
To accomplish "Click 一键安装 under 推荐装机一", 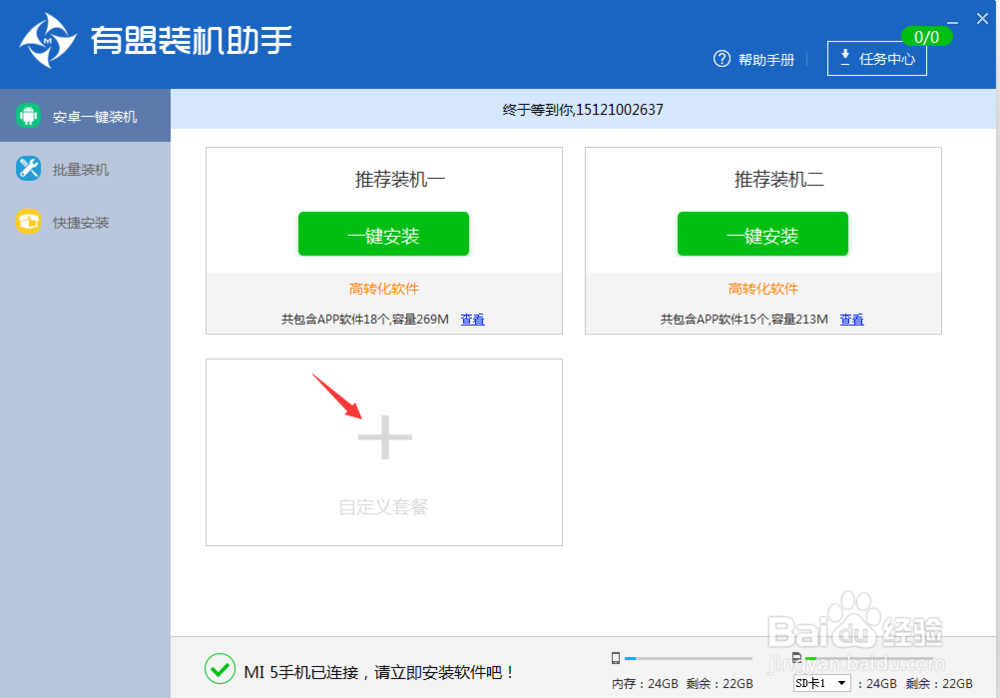I will tap(383, 233).
